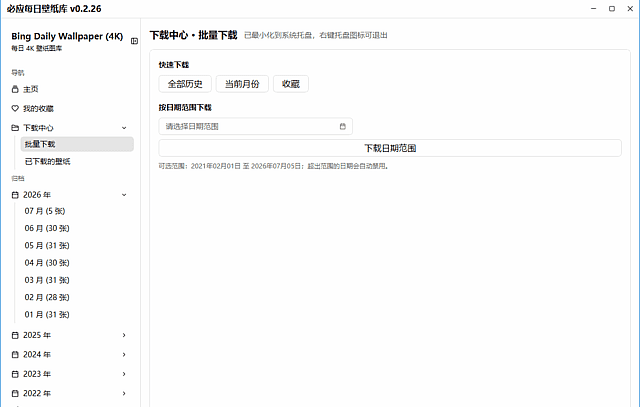Click the calendar icon in date range field
The image size is (640, 407).
pyautogui.click(x=343, y=127)
